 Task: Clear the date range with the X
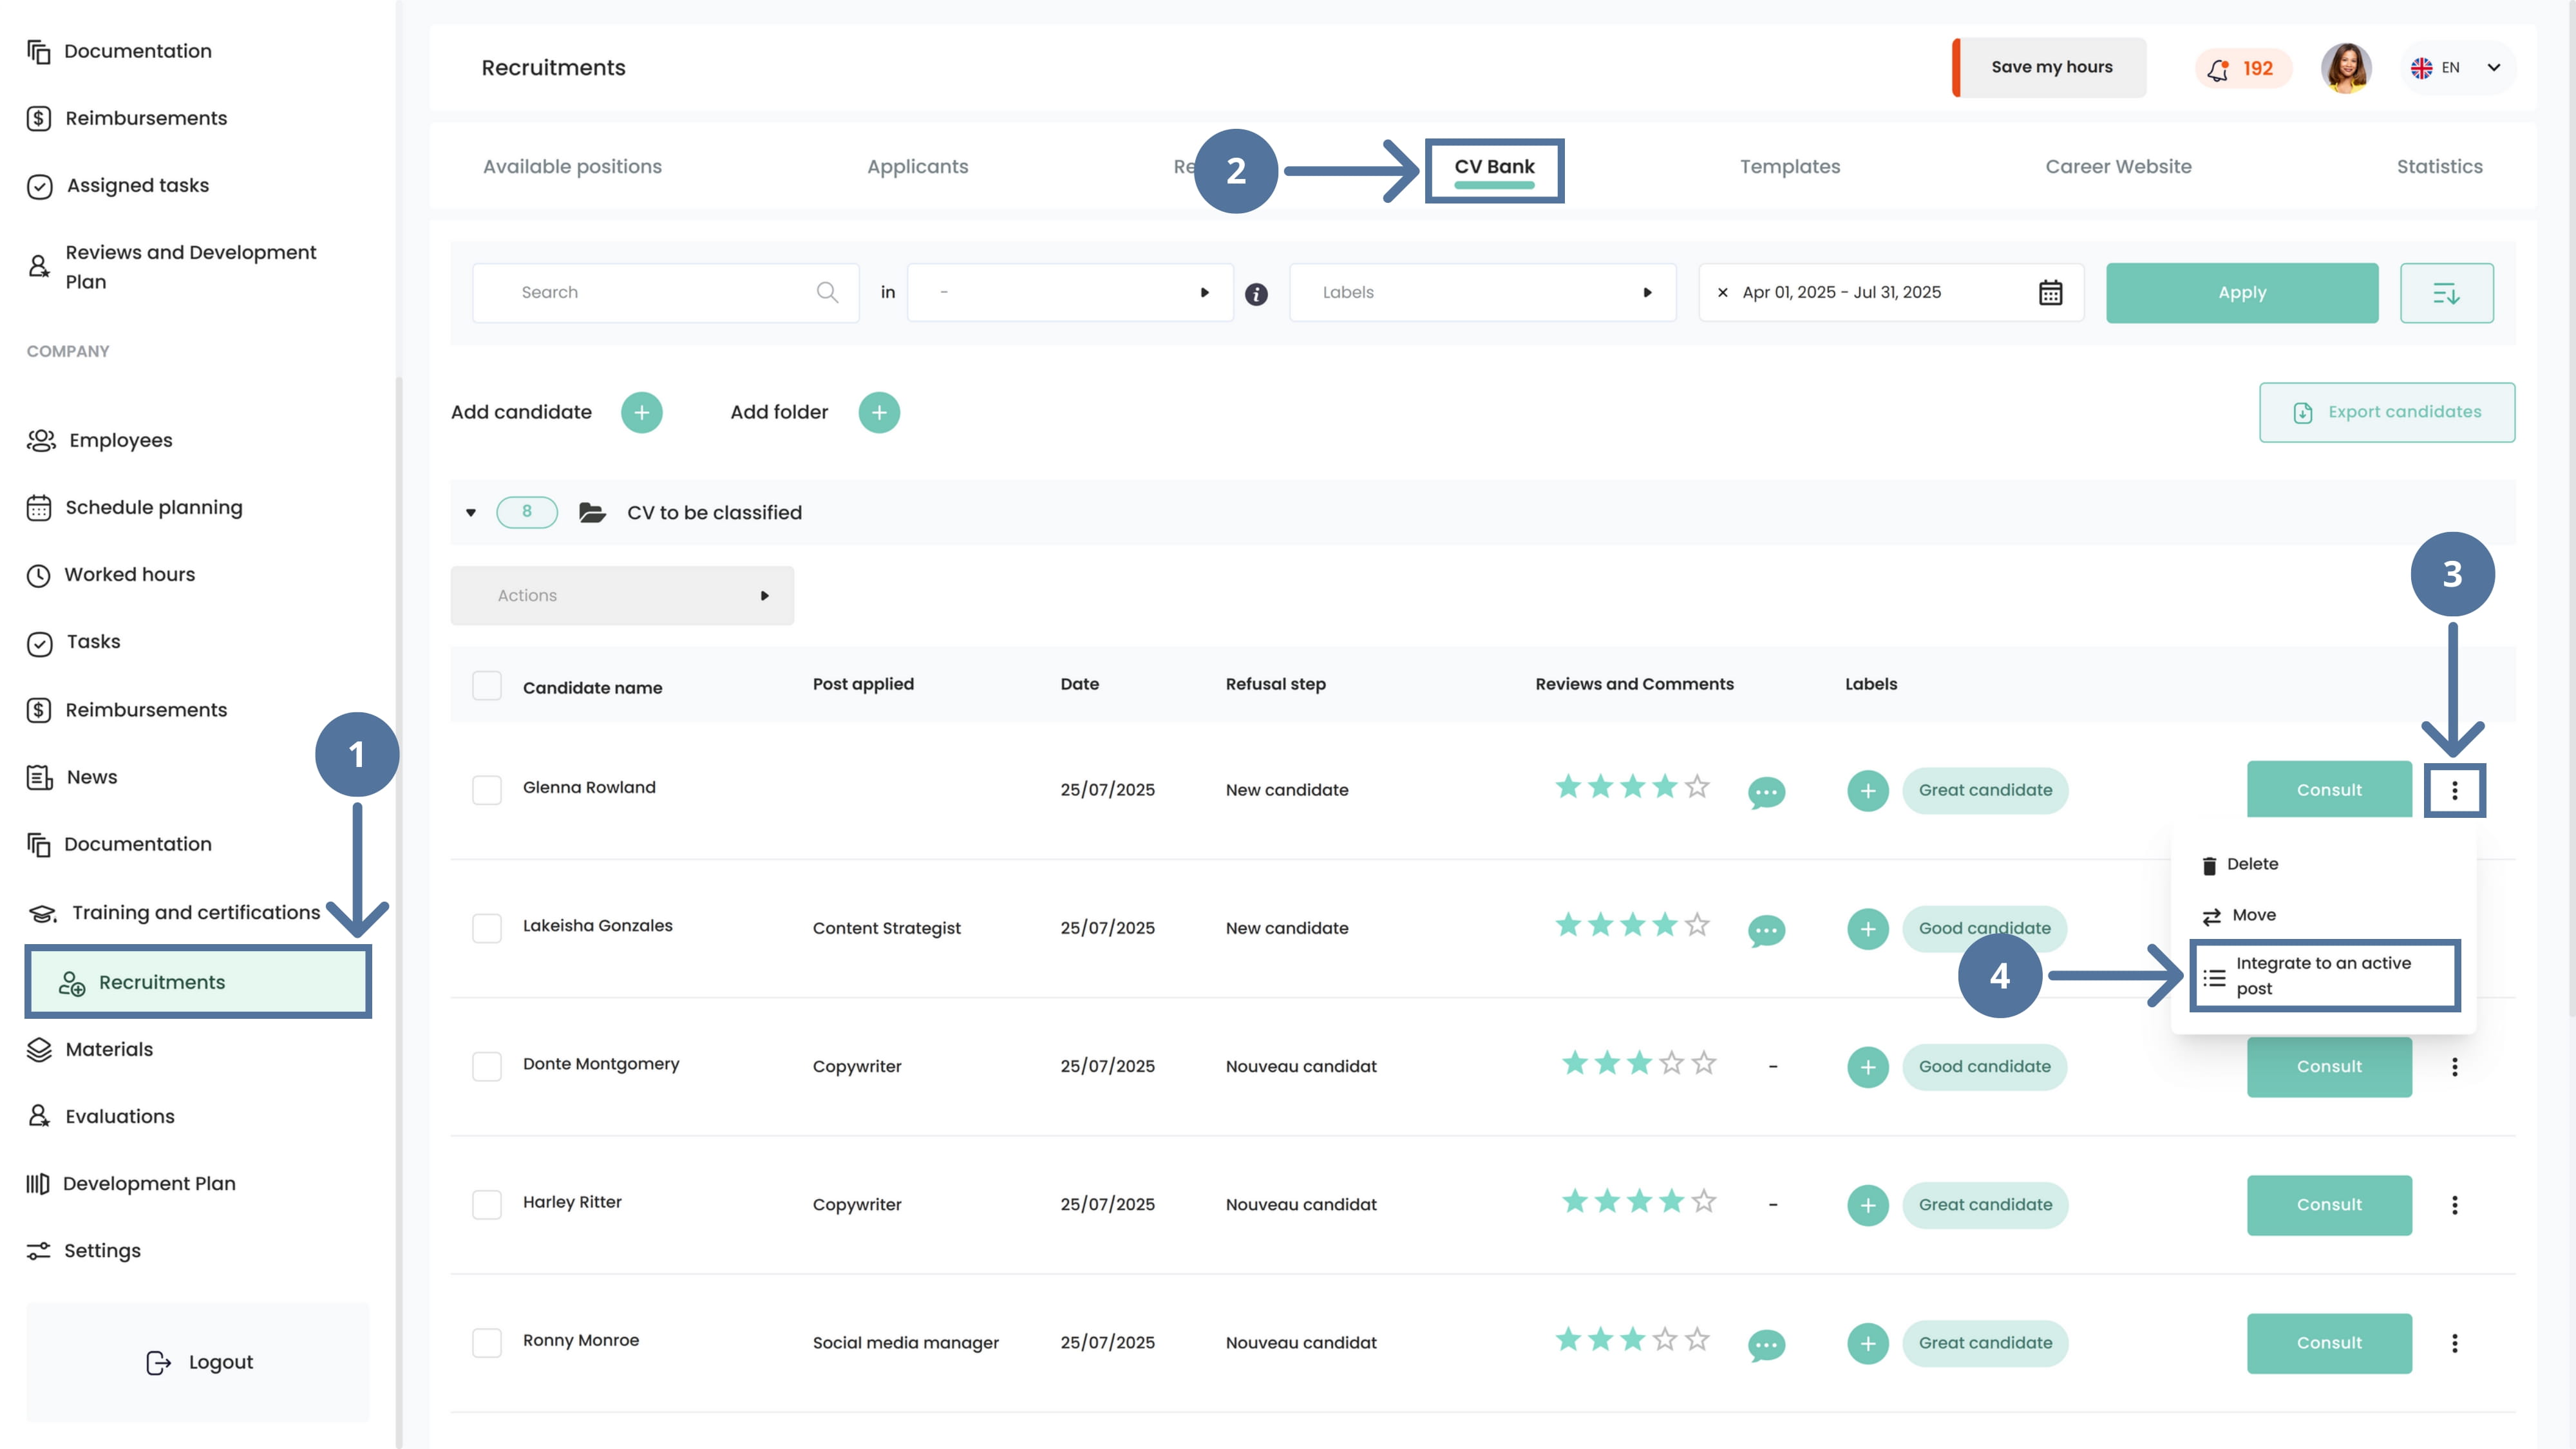(x=1722, y=293)
